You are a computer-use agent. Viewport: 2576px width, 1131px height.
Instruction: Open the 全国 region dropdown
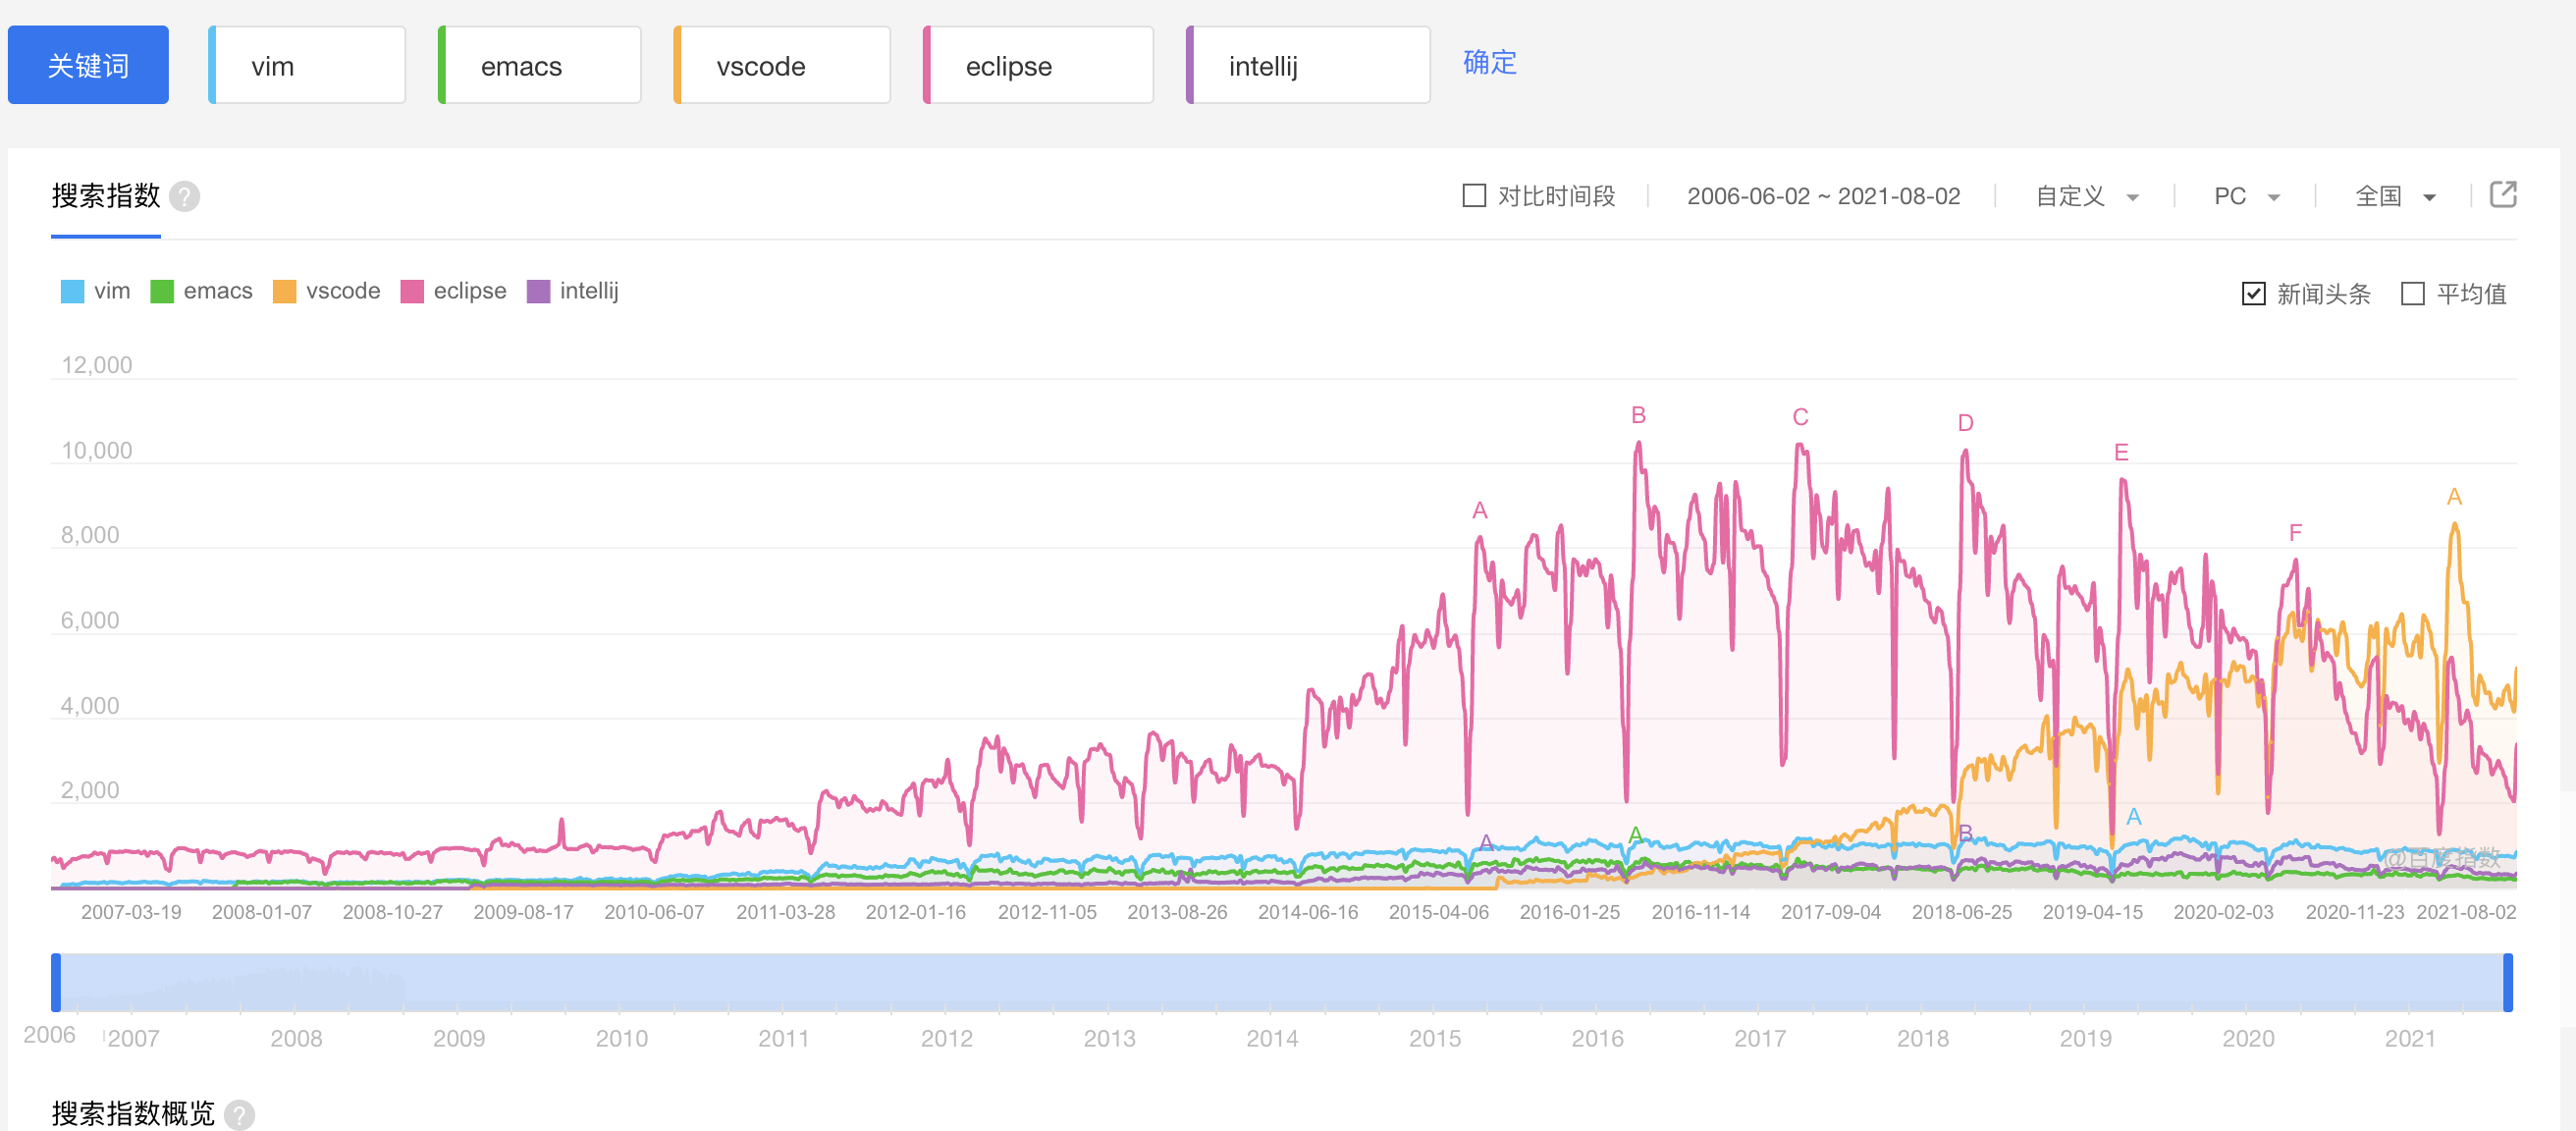pos(2395,196)
